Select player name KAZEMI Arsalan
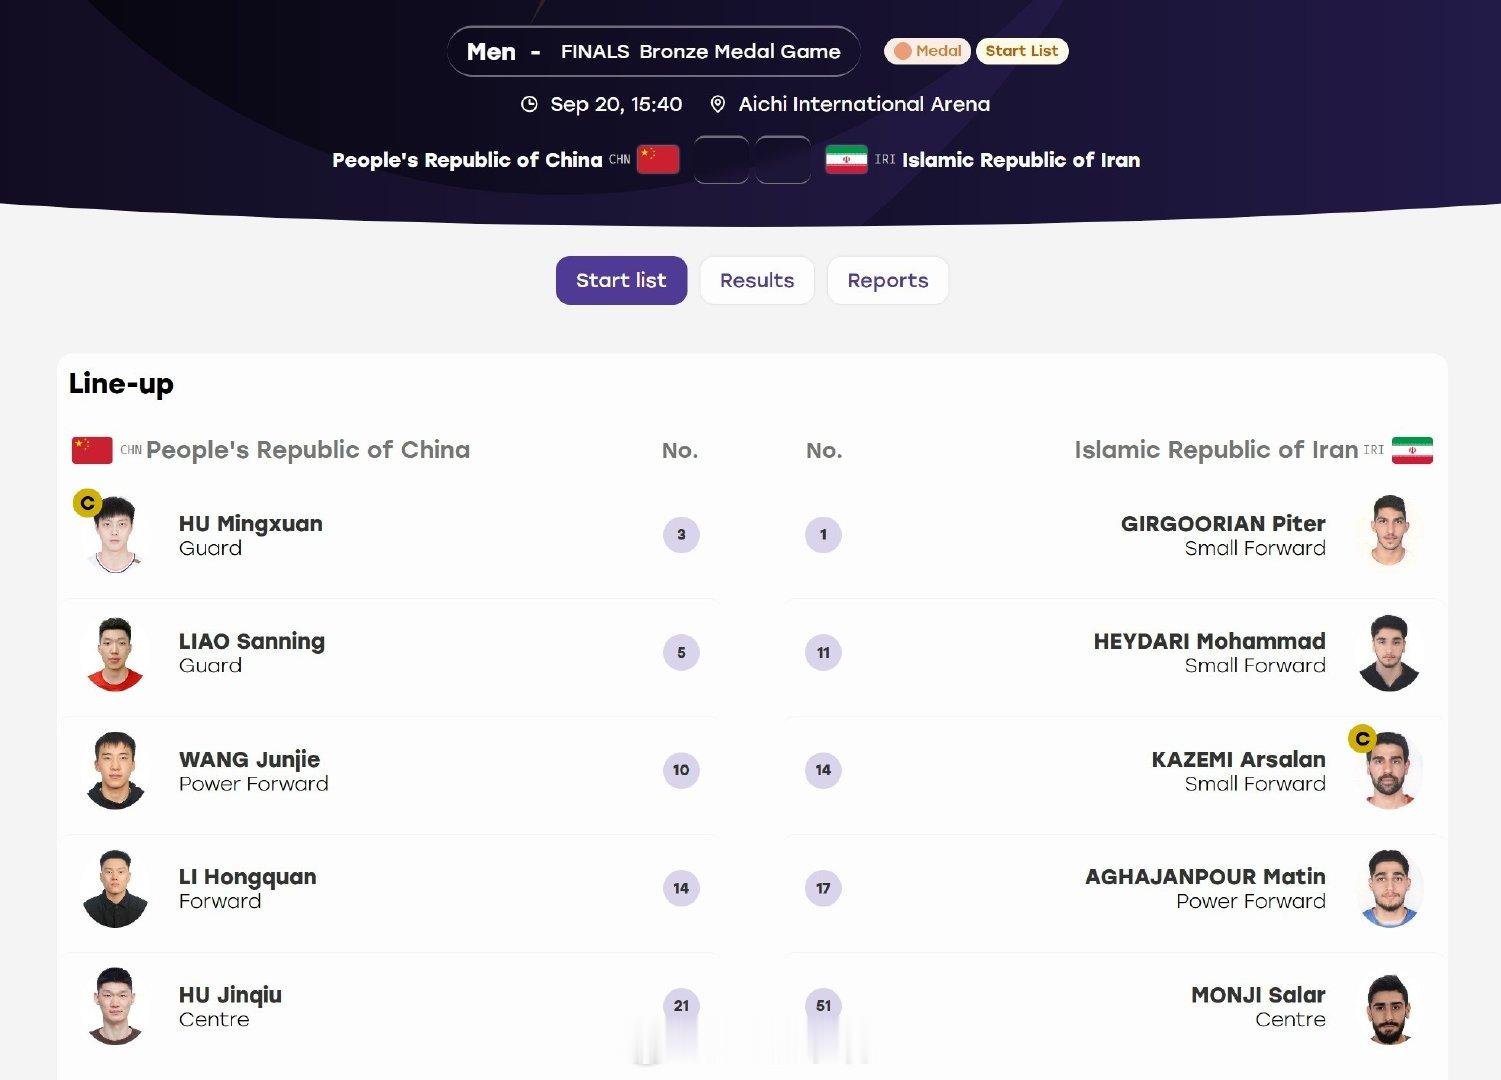The height and width of the screenshot is (1080, 1501). (x=1238, y=759)
